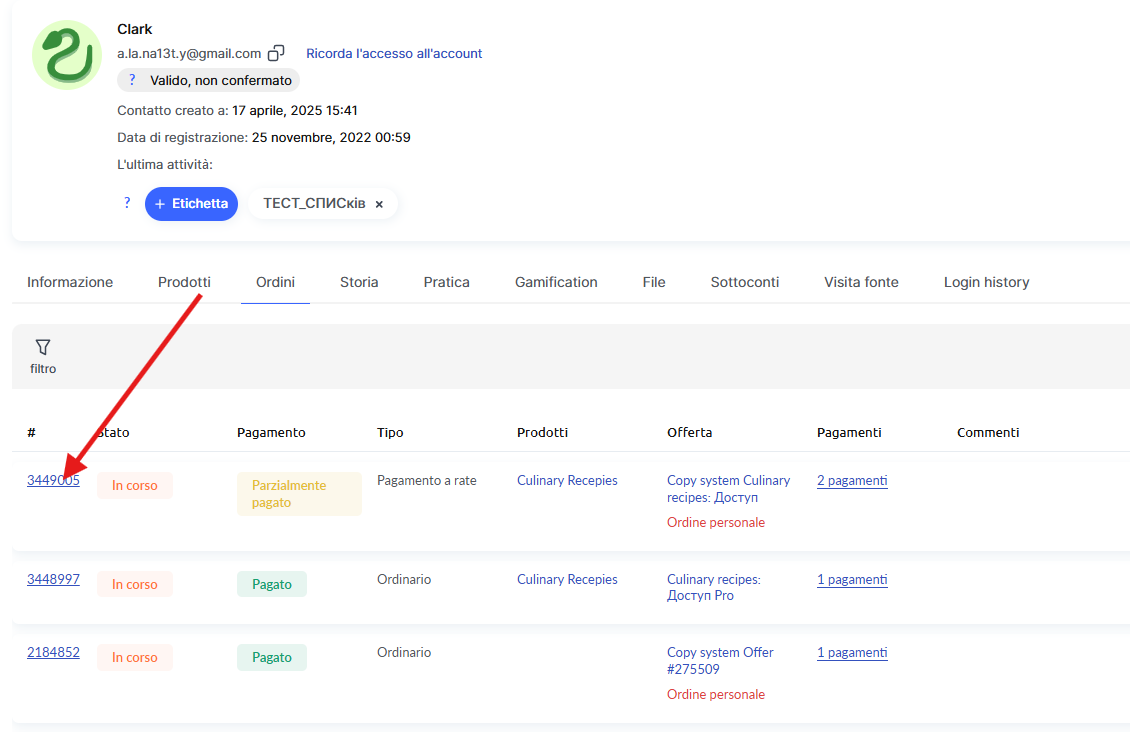The image size is (1130, 732).
Task: Remove the ТЕСТ_СПИСків tag
Action: (x=379, y=204)
